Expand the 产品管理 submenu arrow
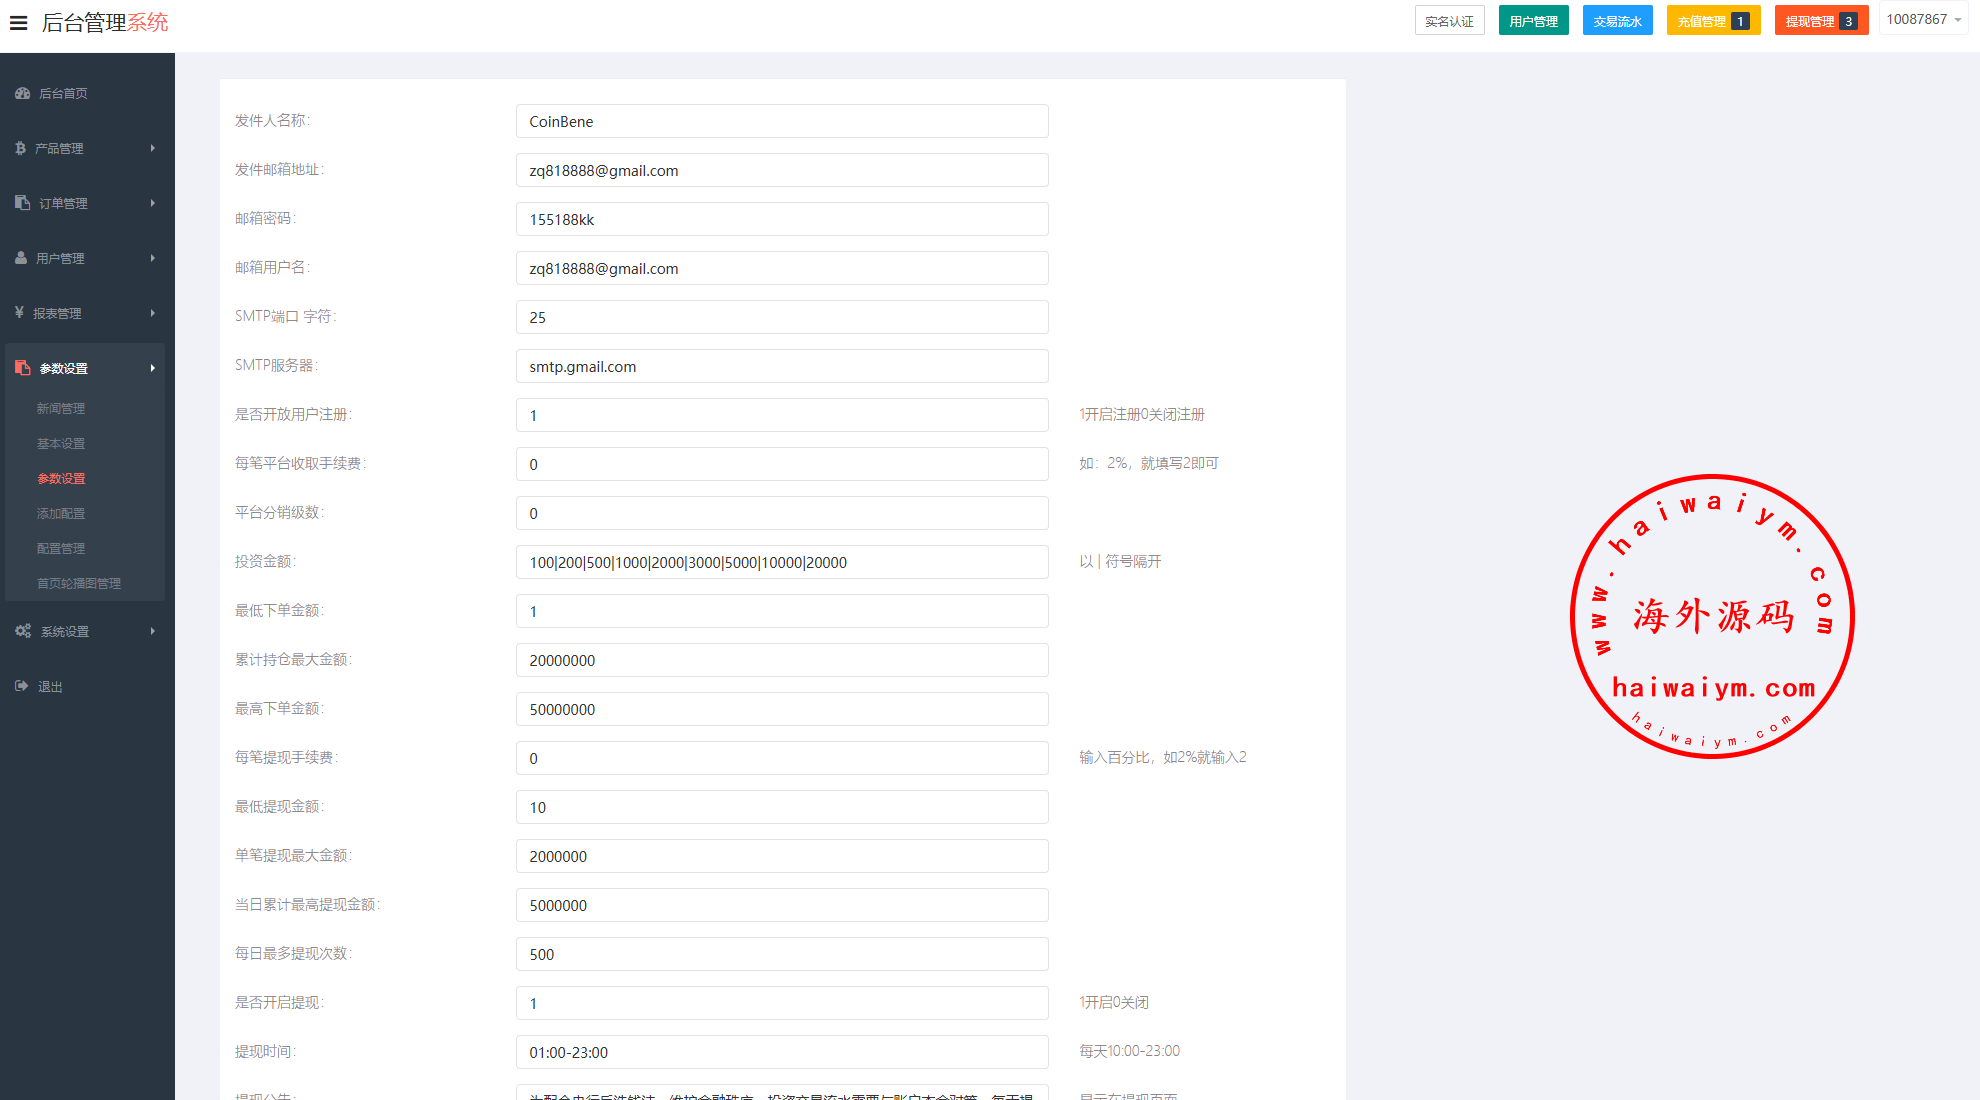 (153, 148)
